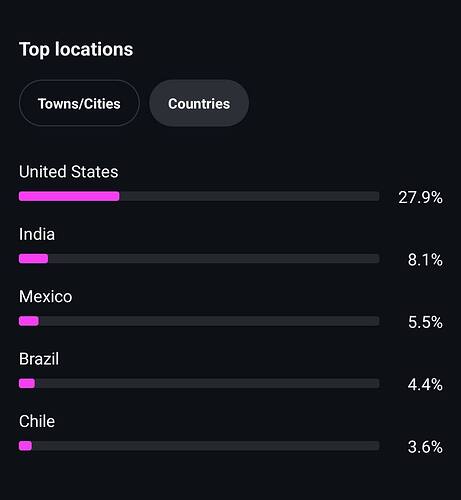Select the Mexico label

tap(45, 296)
